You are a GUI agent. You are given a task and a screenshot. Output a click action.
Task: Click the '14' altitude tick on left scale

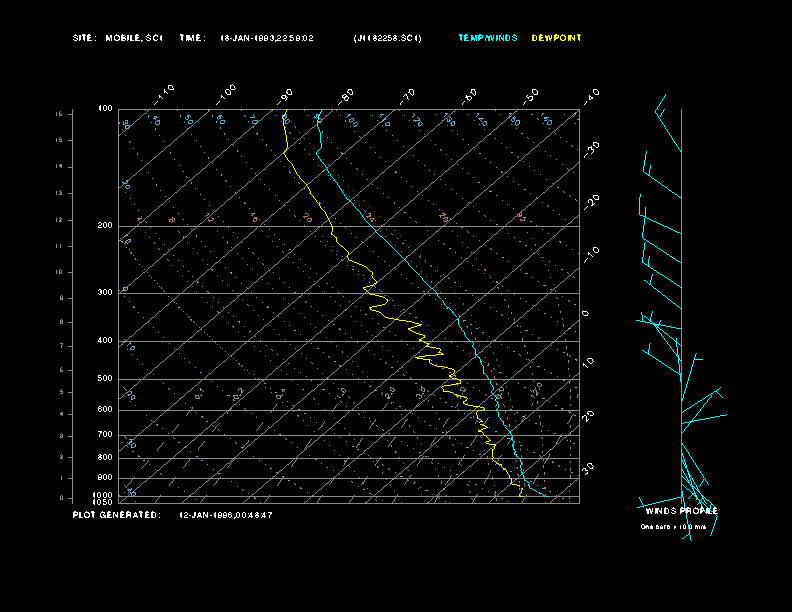click(x=59, y=166)
